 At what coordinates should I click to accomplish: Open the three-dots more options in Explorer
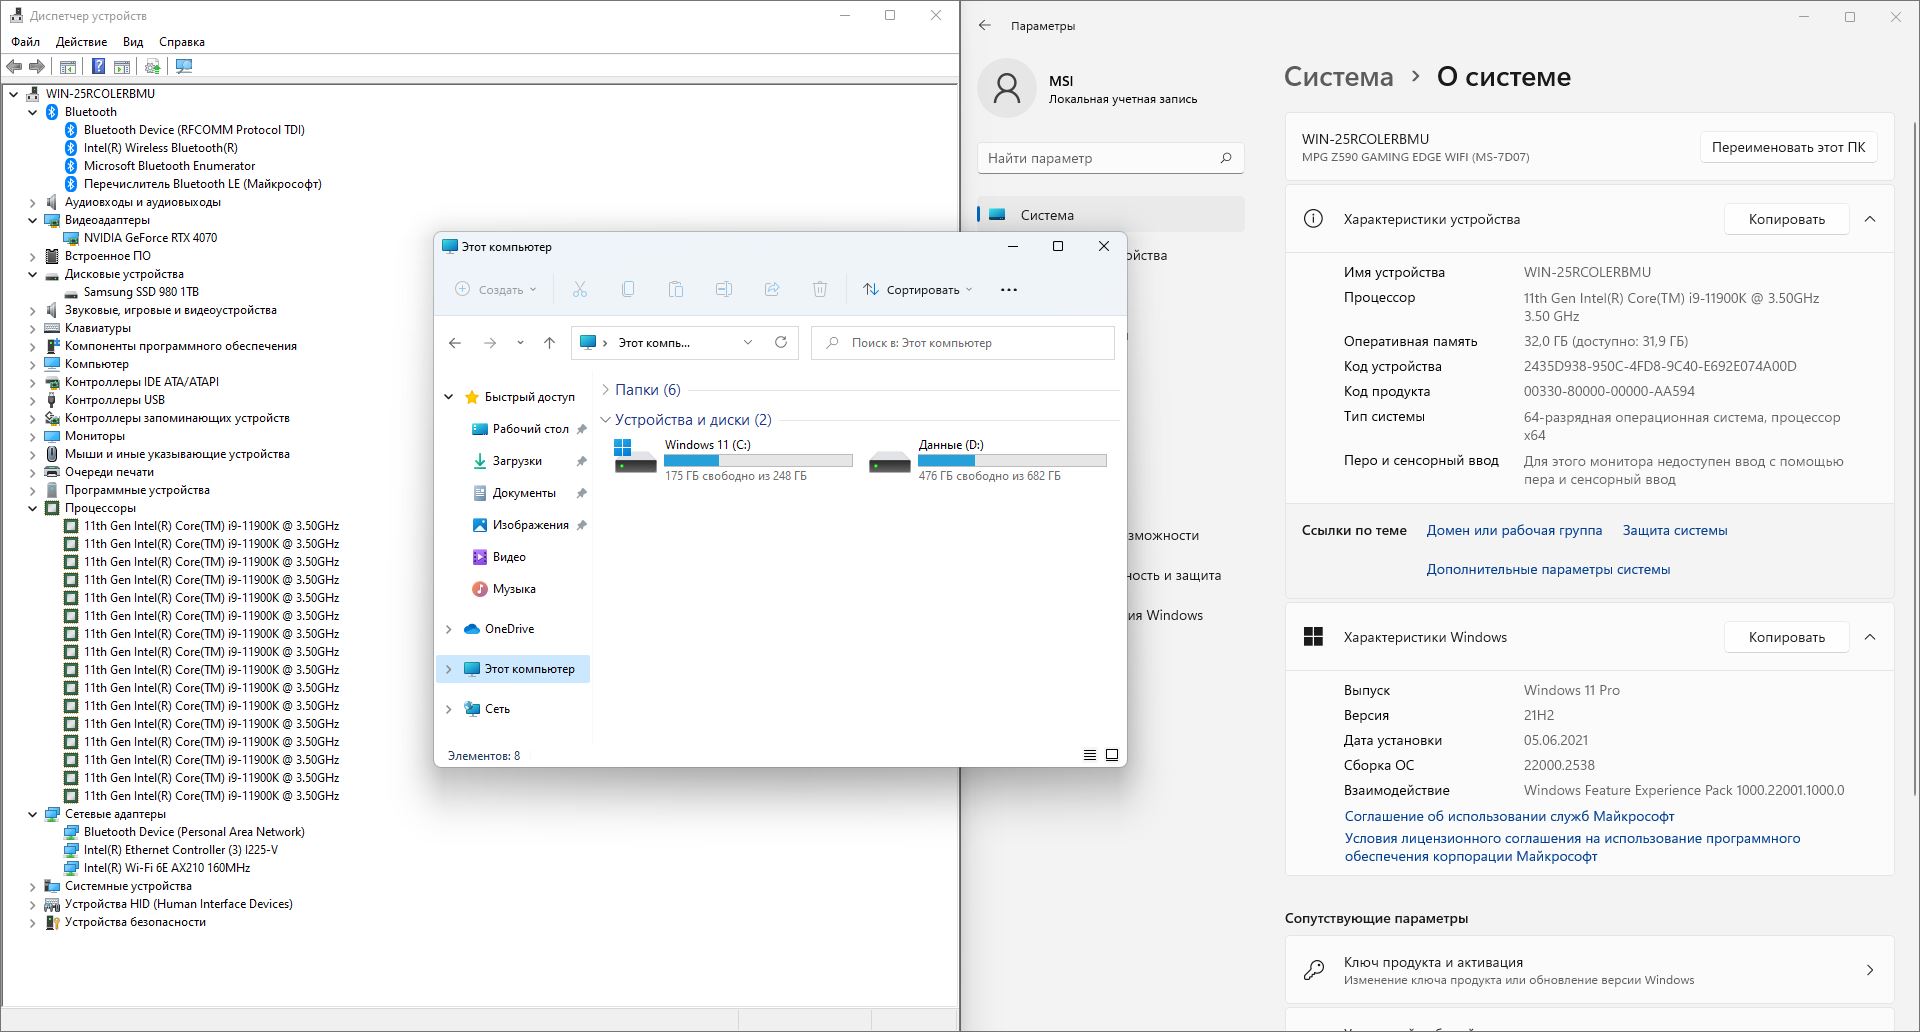point(1008,290)
